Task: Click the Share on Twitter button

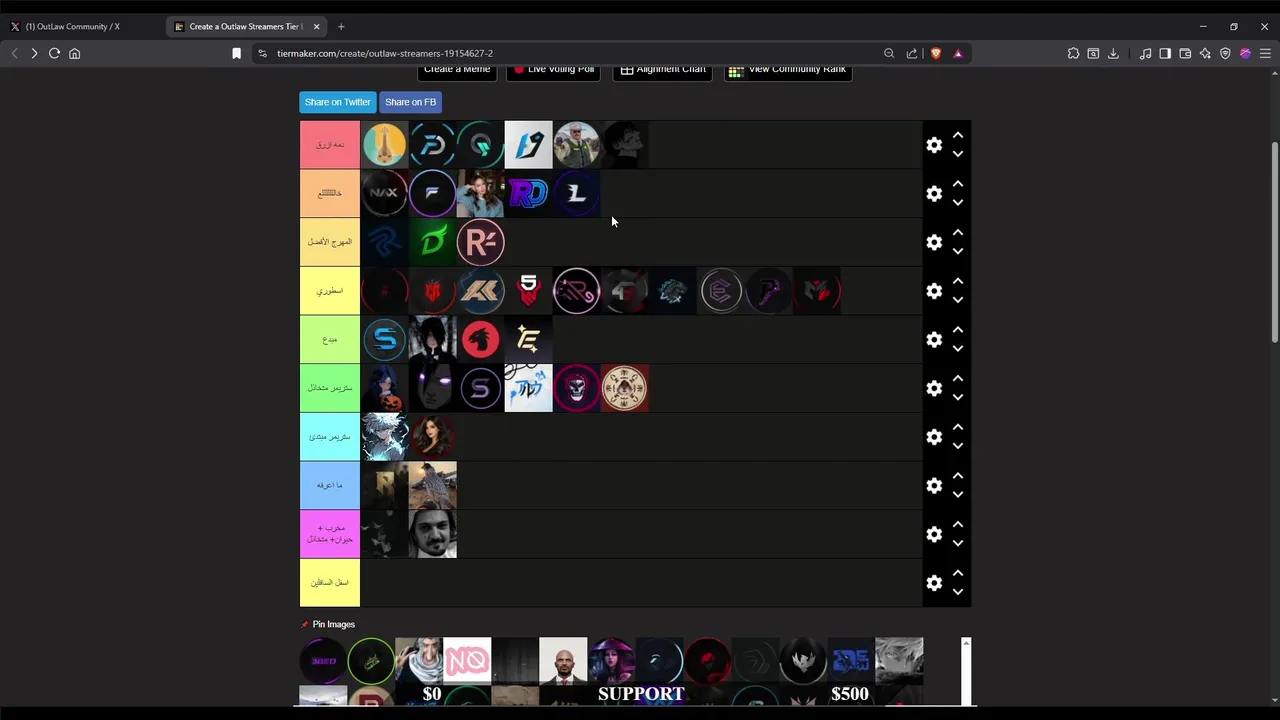Action: (337, 102)
